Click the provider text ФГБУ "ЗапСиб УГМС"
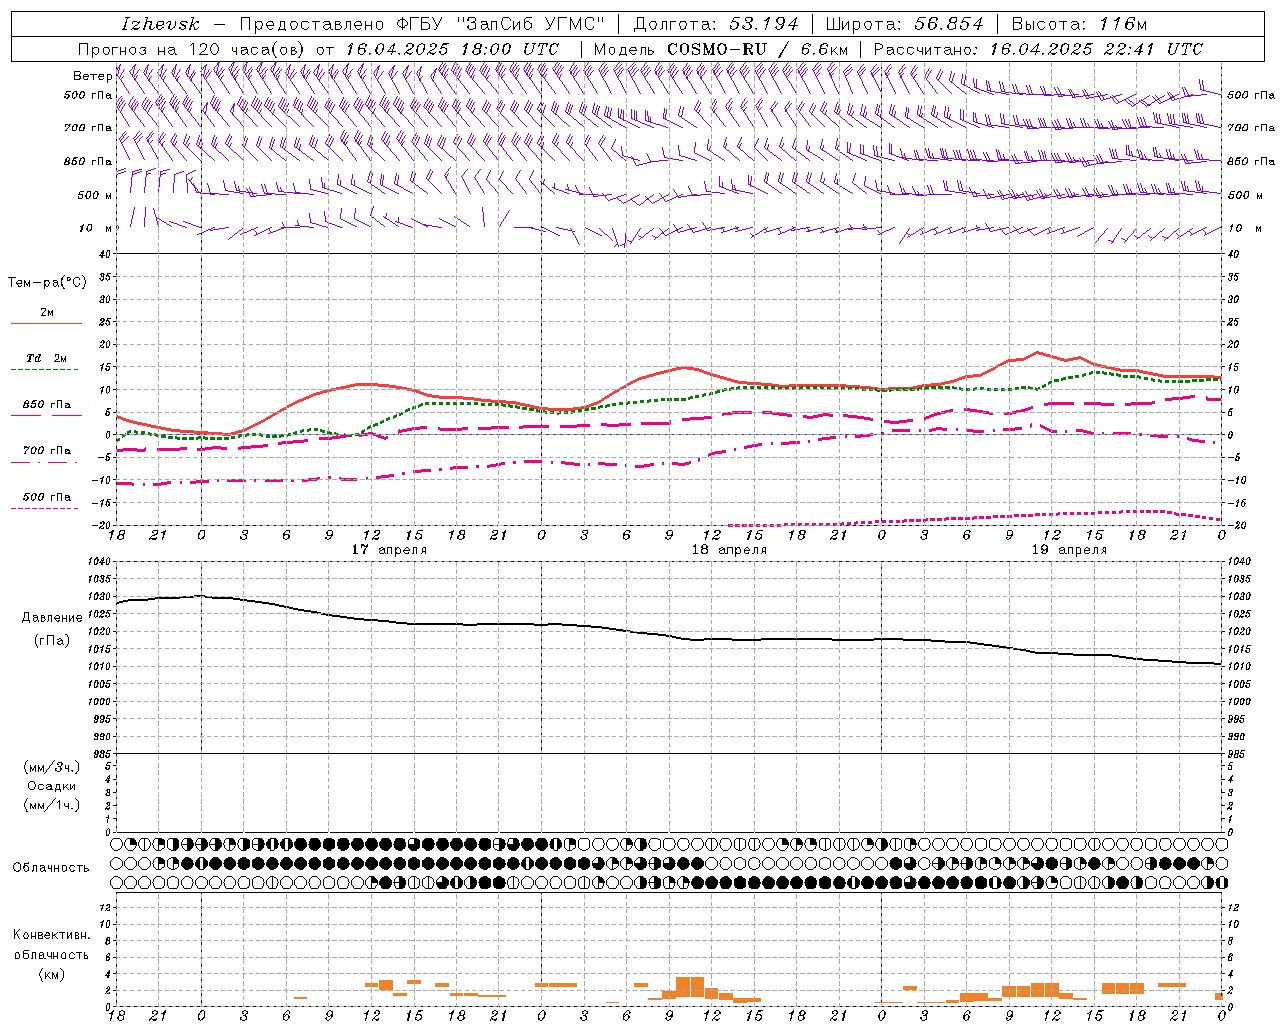1280x1024 pixels. tap(503, 24)
